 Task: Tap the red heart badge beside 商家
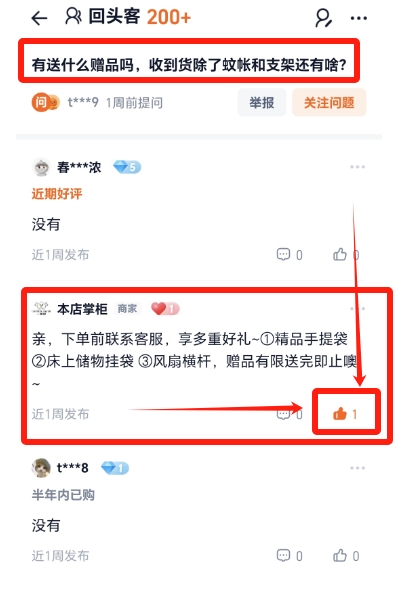pyautogui.click(x=165, y=309)
